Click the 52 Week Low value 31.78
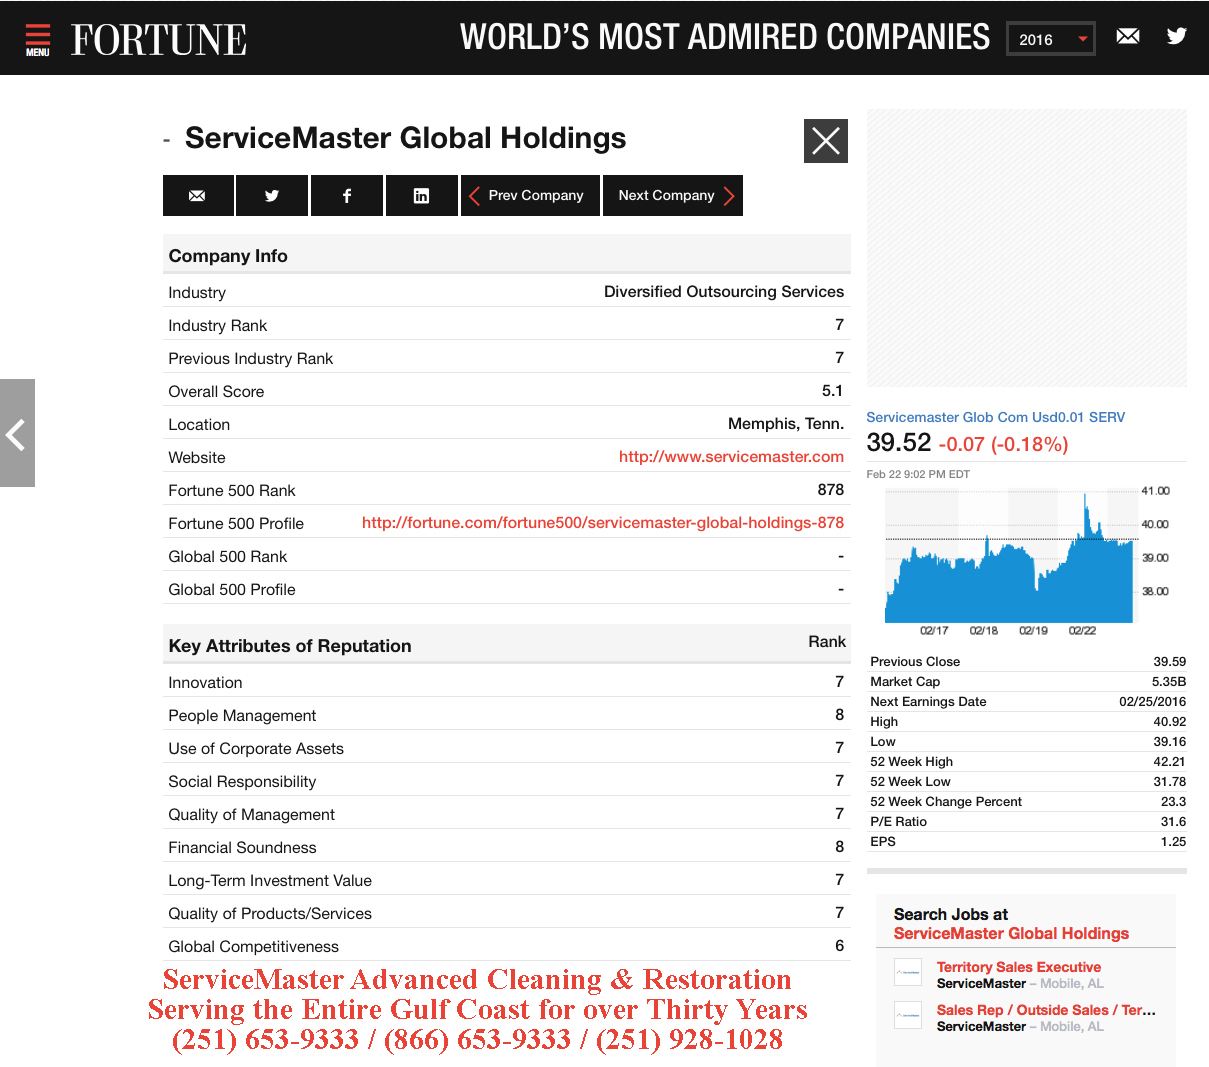The height and width of the screenshot is (1067, 1209). [1170, 781]
